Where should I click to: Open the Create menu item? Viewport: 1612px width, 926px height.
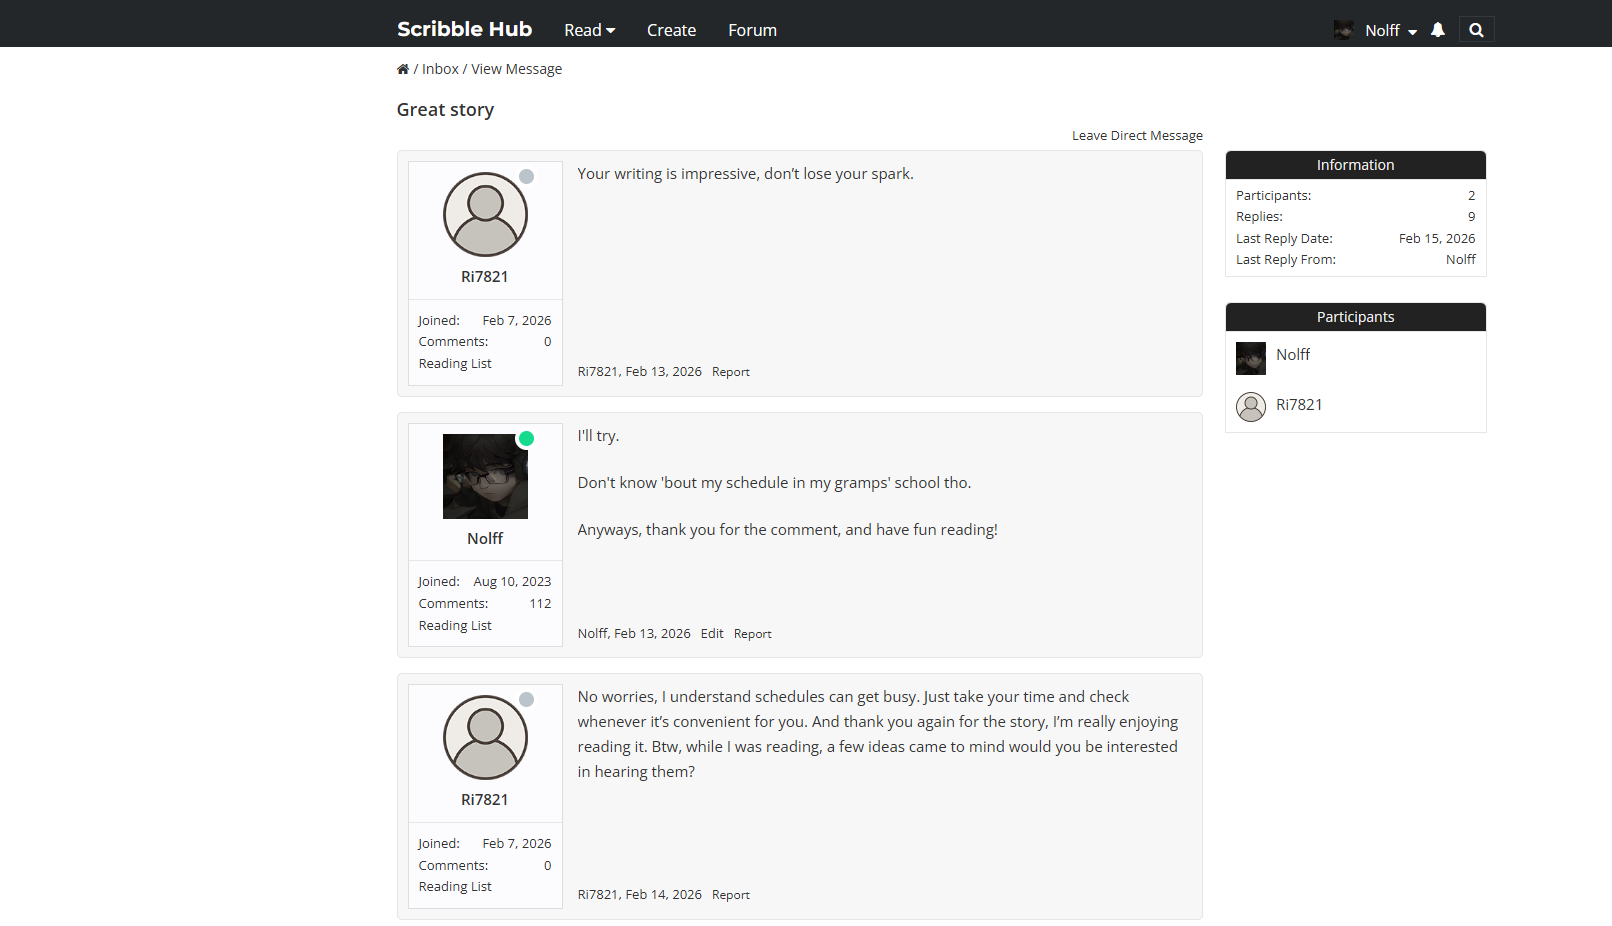tap(671, 30)
